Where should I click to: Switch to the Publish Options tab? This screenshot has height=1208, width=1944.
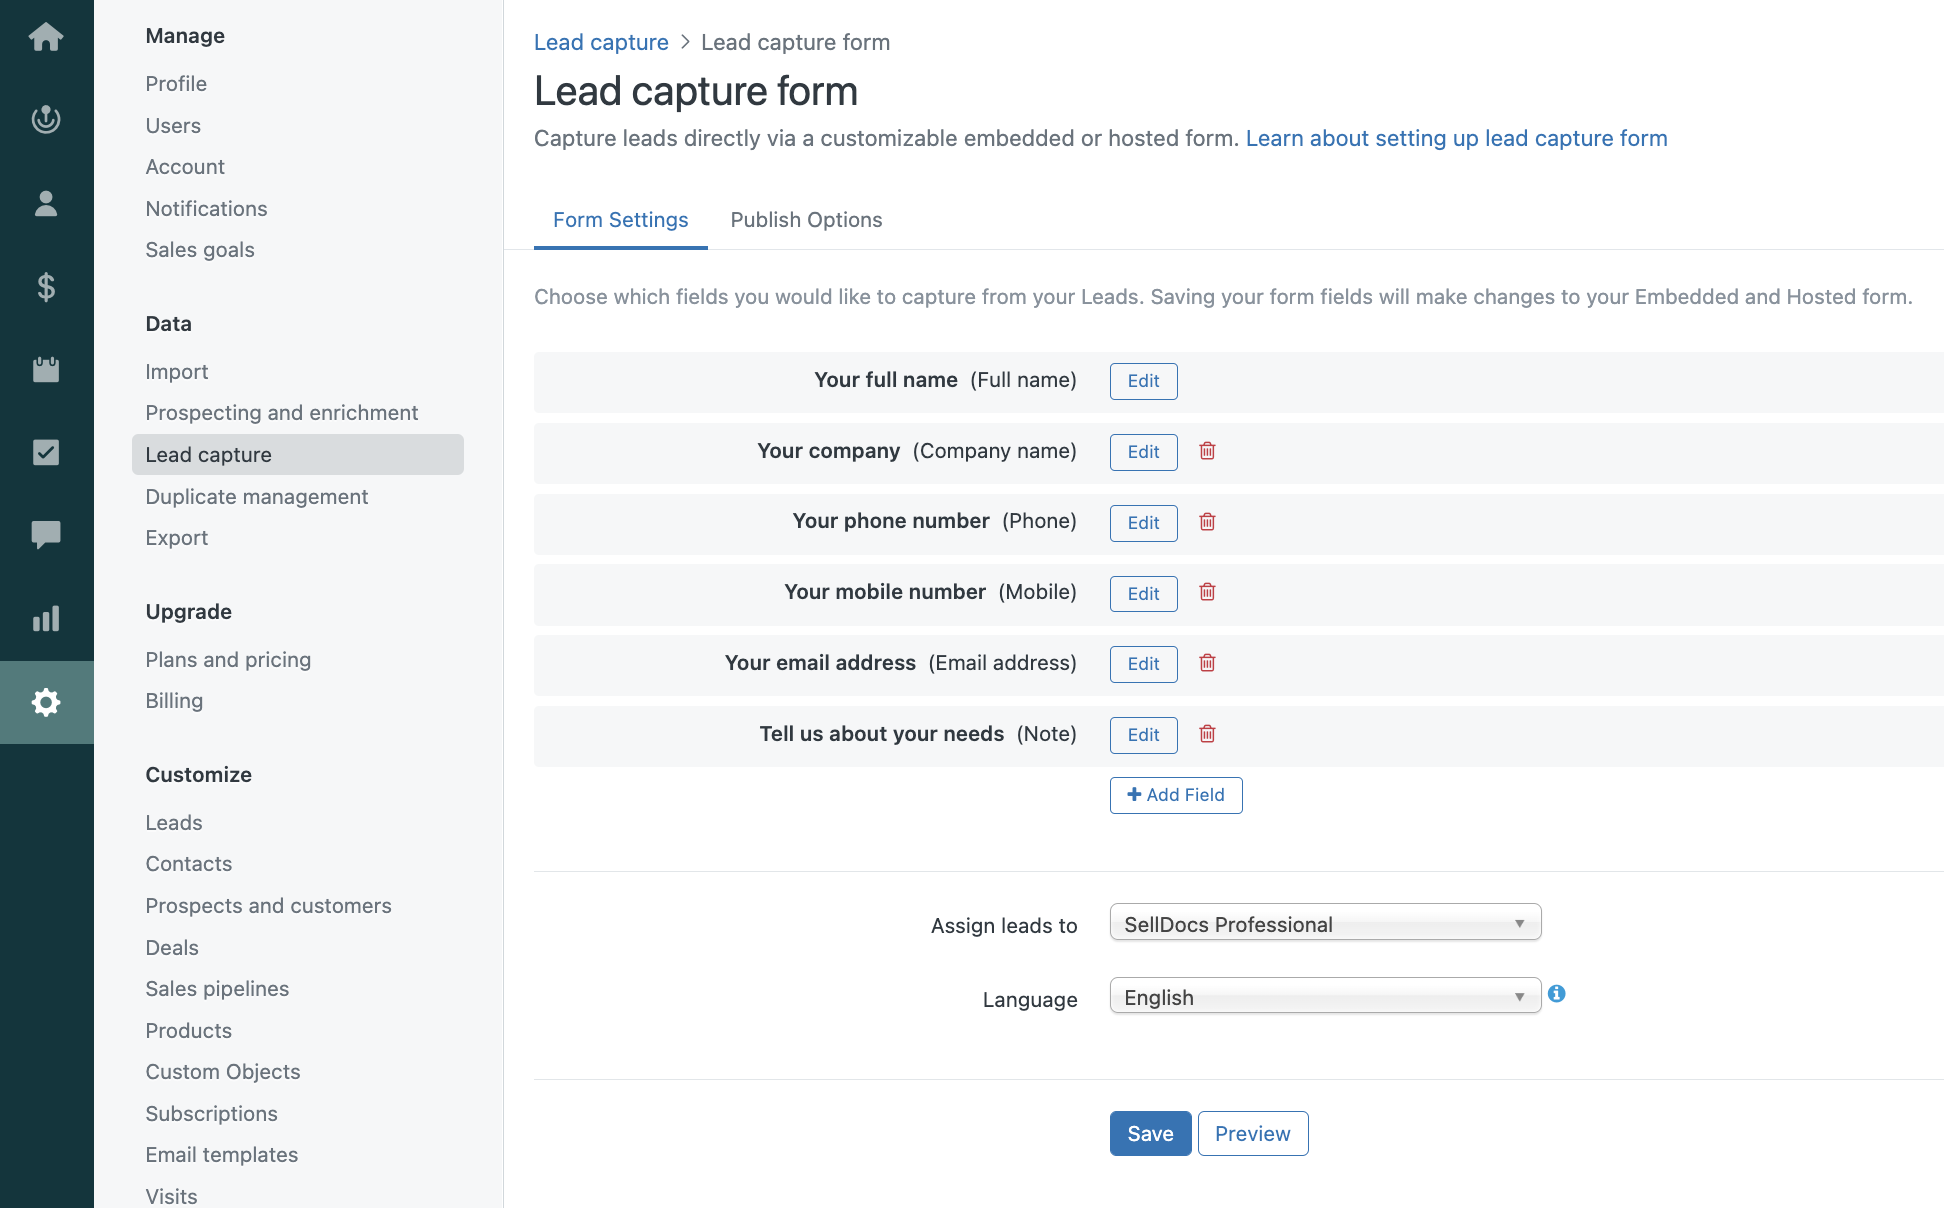coord(806,219)
